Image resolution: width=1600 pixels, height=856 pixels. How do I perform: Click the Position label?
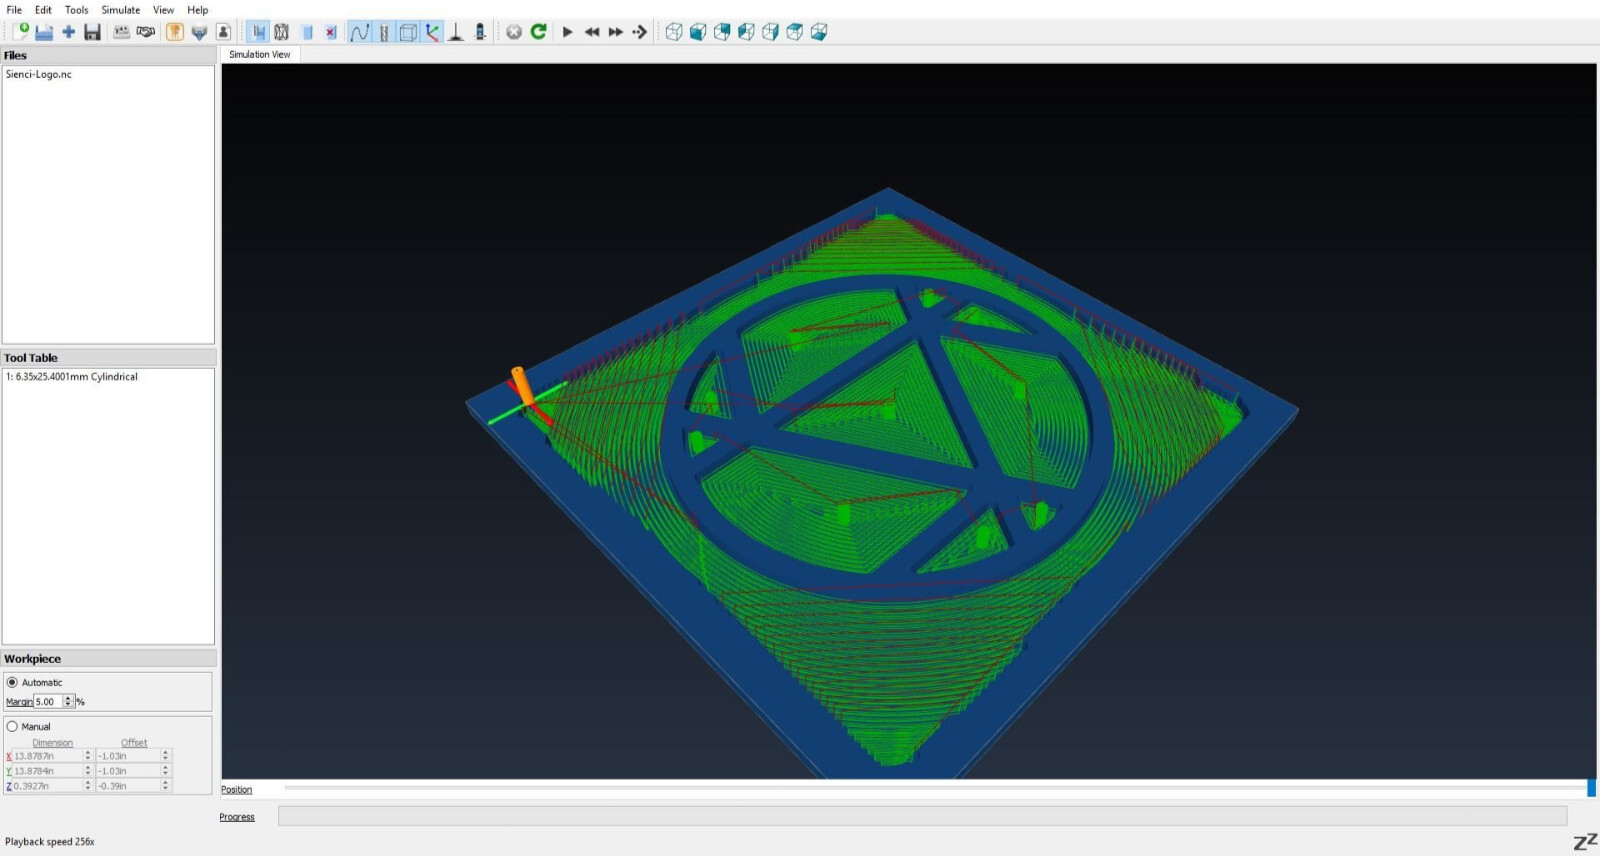coord(237,790)
